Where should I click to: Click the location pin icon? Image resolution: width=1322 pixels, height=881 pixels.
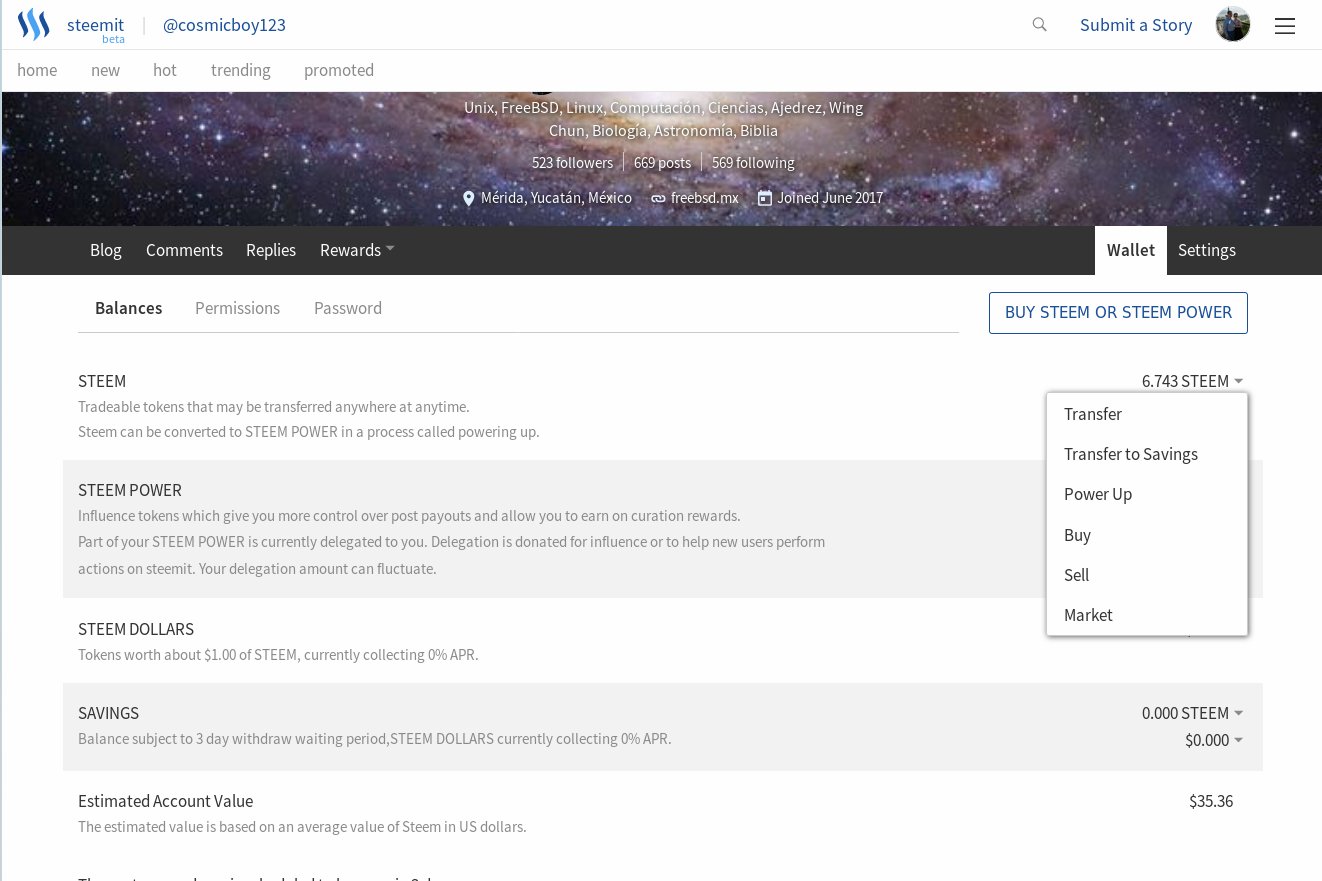[x=468, y=198]
